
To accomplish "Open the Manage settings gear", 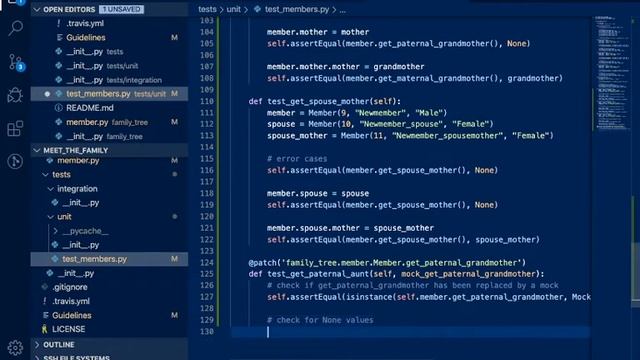I will (15, 348).
